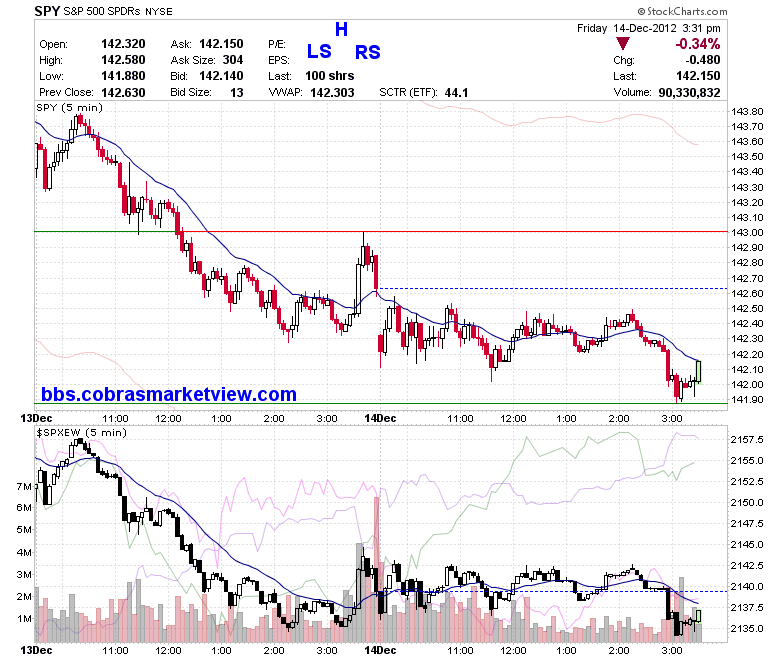Image resolution: width=780 pixels, height=659 pixels.
Task: Select the Chg value -0.480
Action: 702,60
